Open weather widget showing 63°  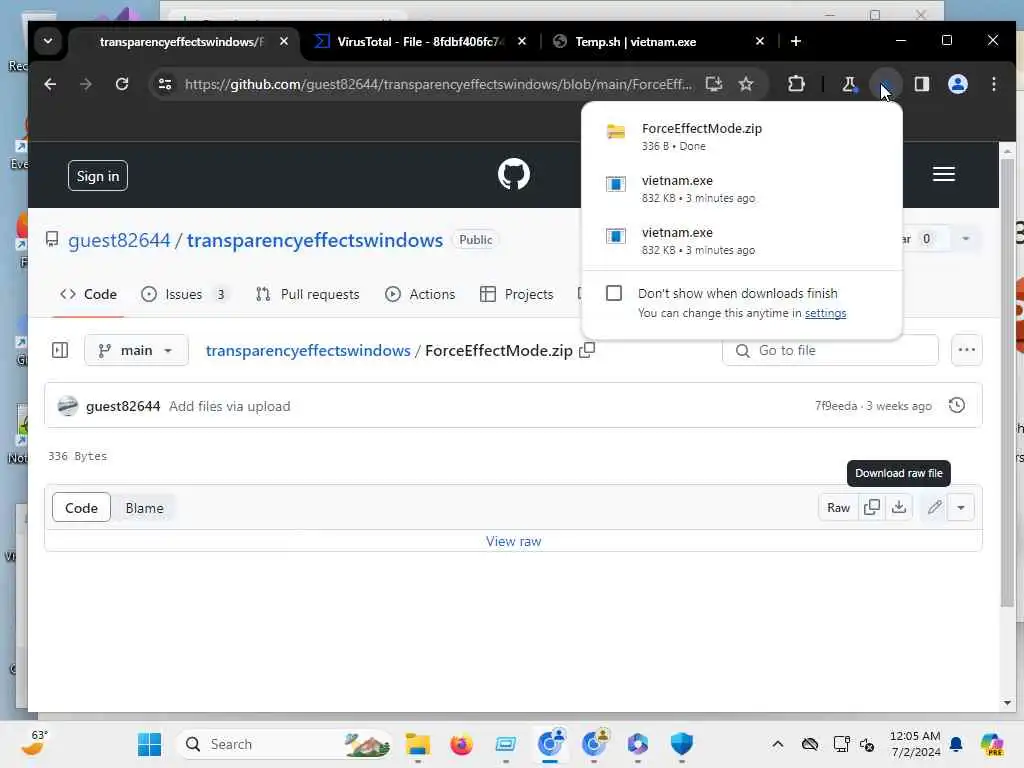(x=35, y=743)
